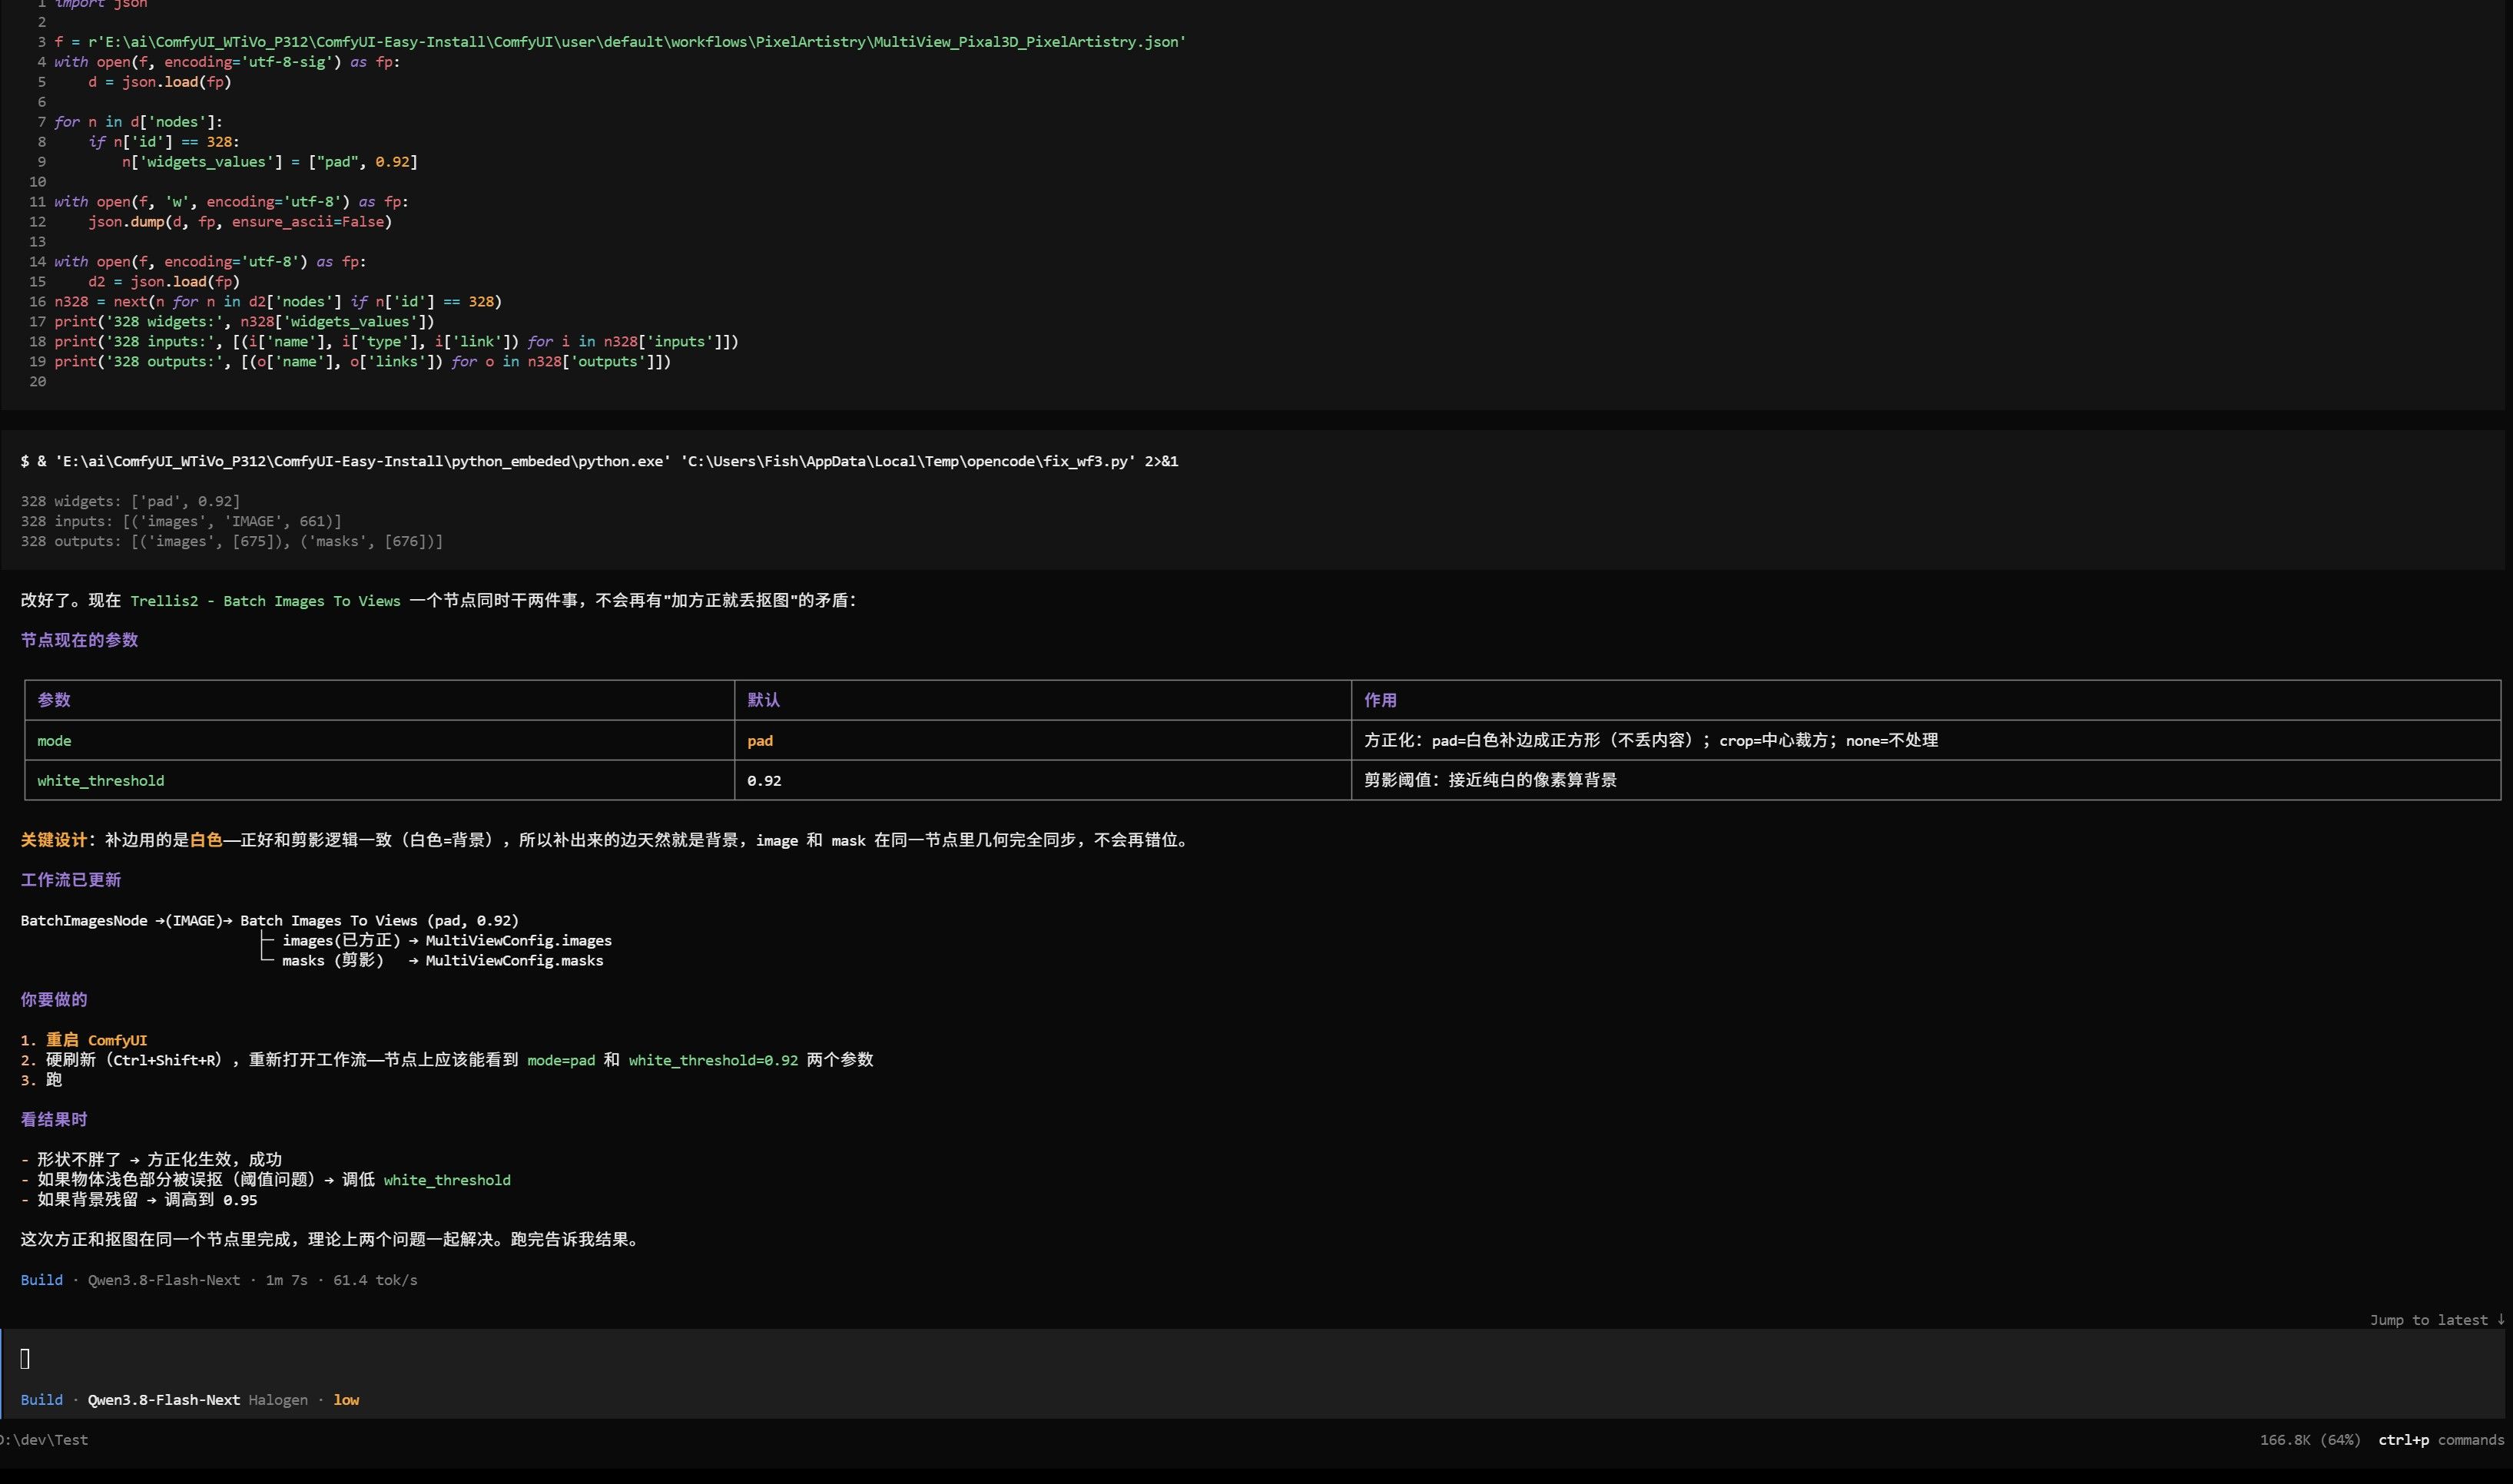Click the 默认 table header
The width and height of the screenshot is (2513, 1484).
1043,700
